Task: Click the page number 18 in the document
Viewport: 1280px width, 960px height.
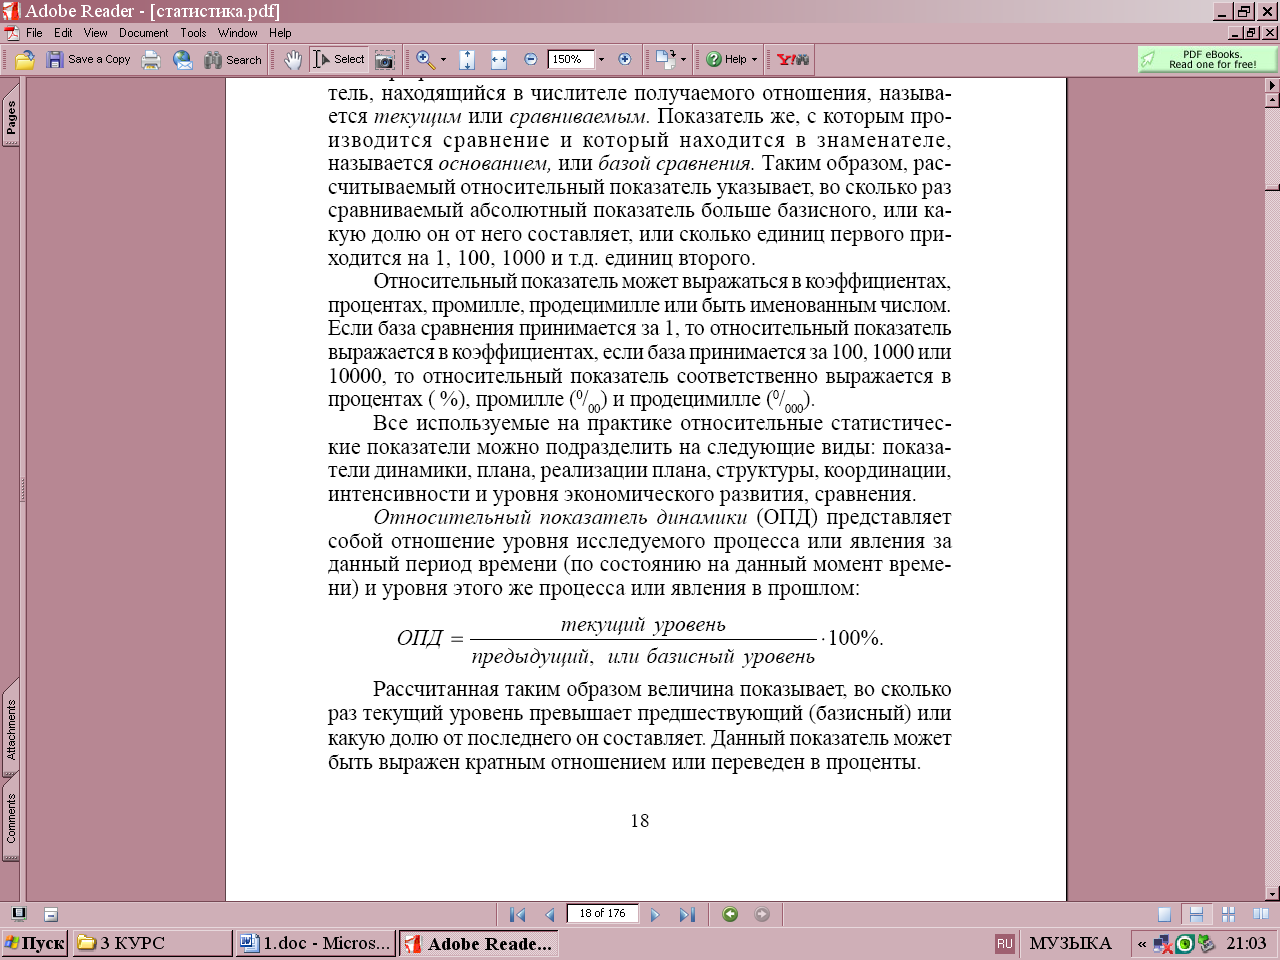Action: [640, 821]
